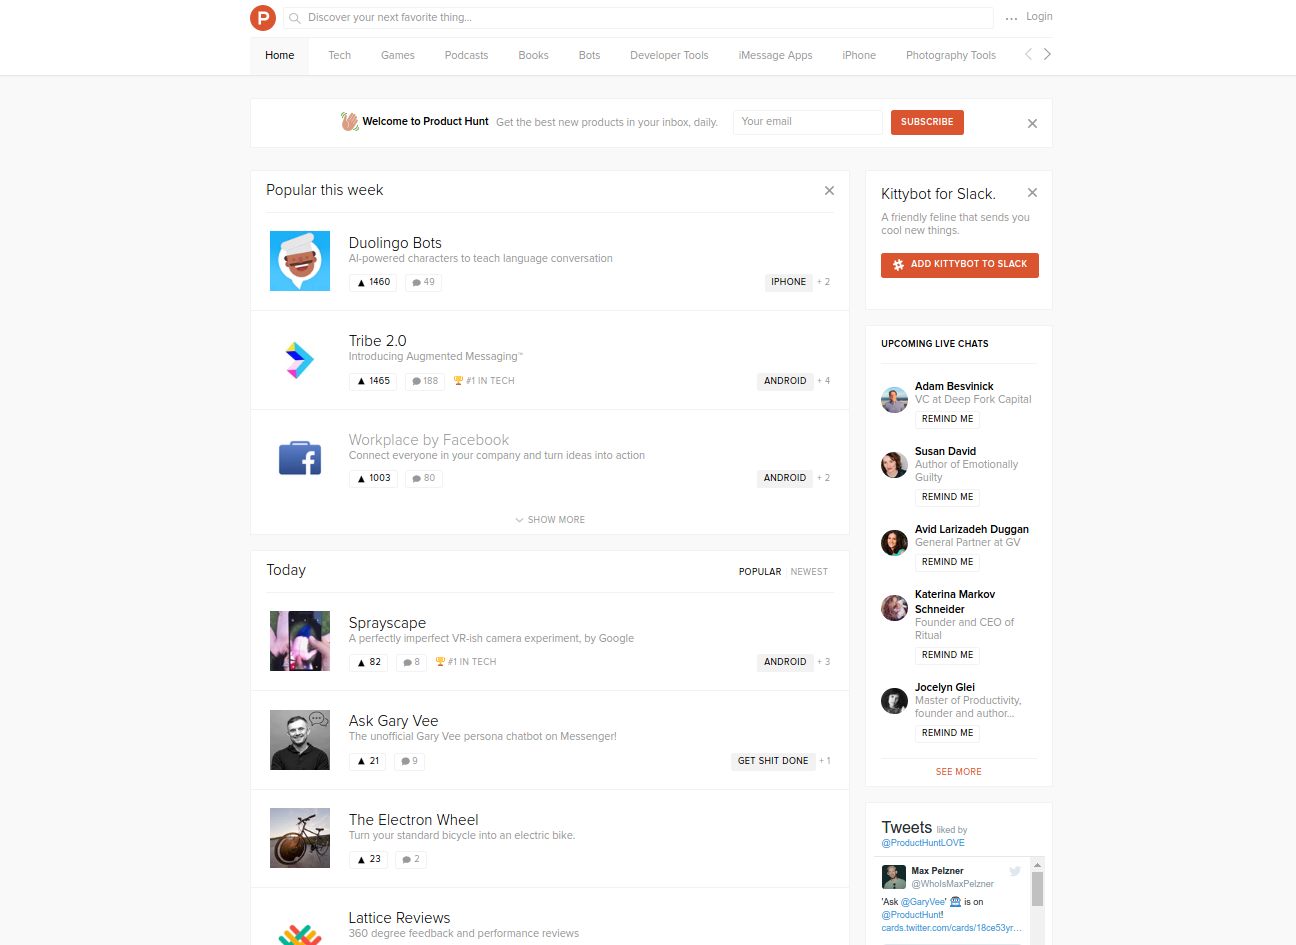Open the Tribe 2.0 title link
Image resolution: width=1296 pixels, height=945 pixels.
tap(377, 341)
